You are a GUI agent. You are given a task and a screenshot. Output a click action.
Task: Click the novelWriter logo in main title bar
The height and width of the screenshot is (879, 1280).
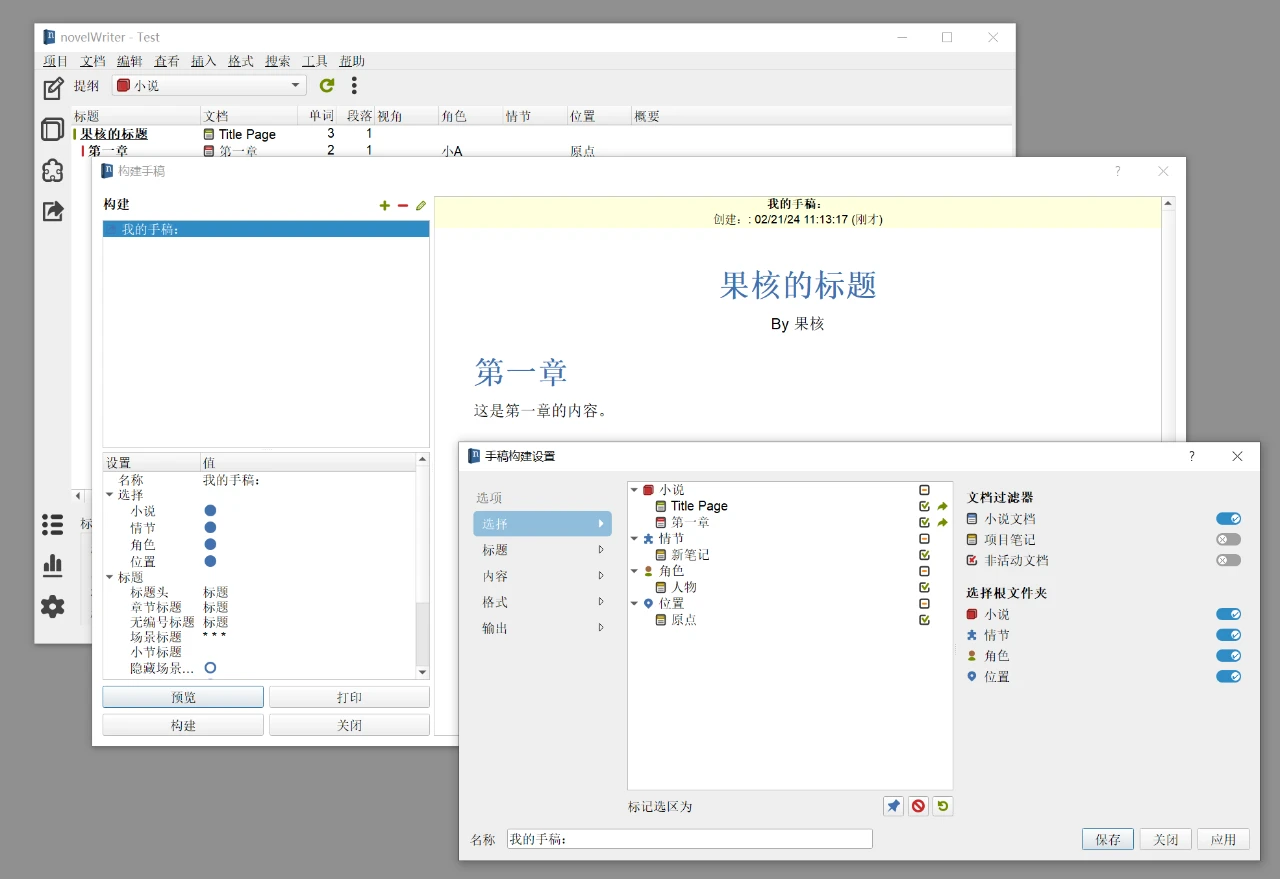point(49,37)
